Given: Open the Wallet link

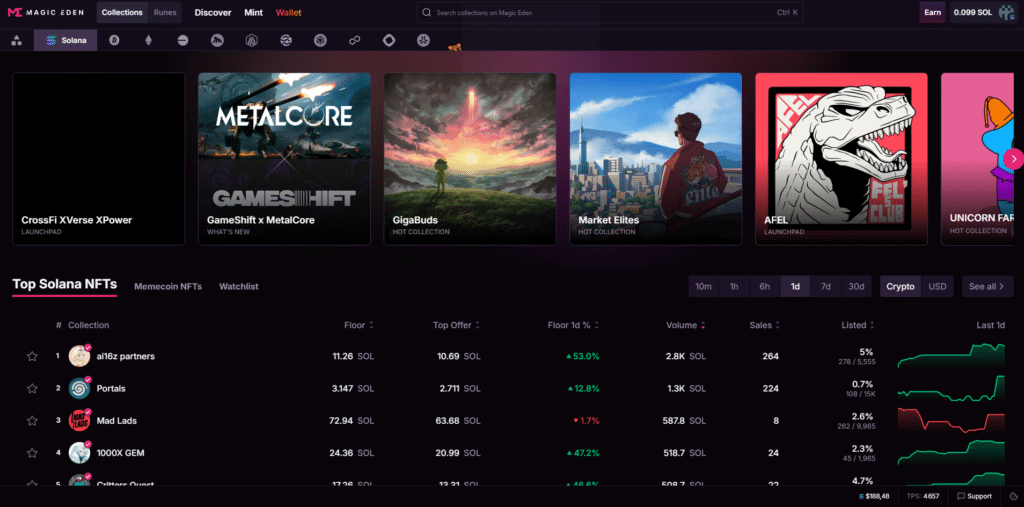Looking at the screenshot, I should [x=289, y=12].
